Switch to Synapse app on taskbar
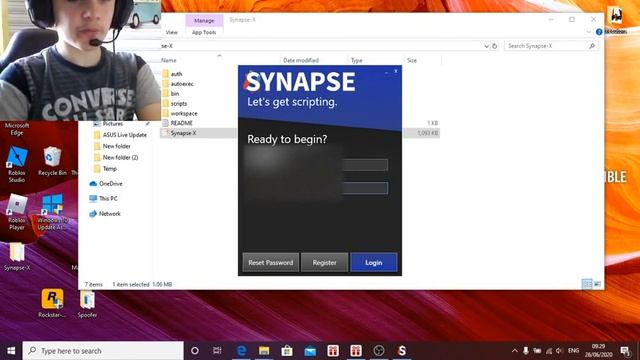Screen dimensions: 640x360 click(x=402, y=351)
